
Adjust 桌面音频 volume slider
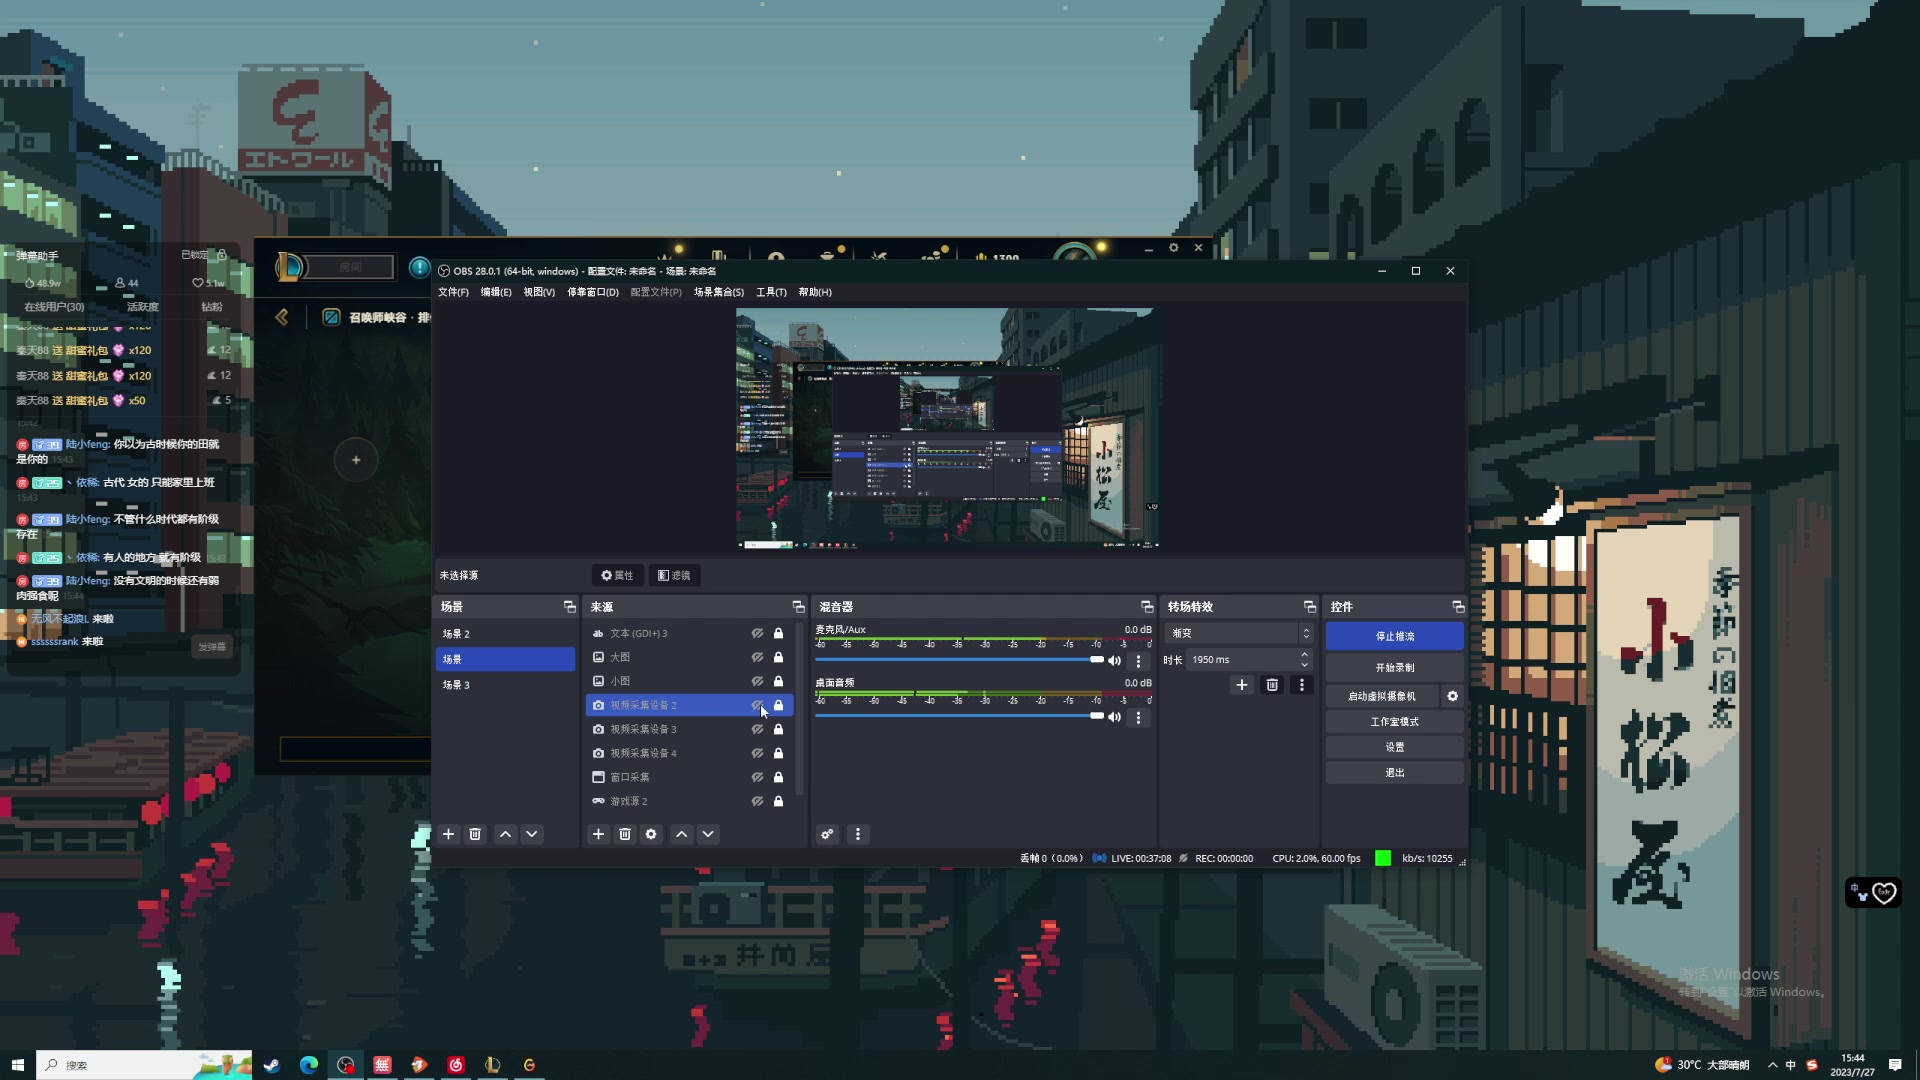[x=959, y=716]
